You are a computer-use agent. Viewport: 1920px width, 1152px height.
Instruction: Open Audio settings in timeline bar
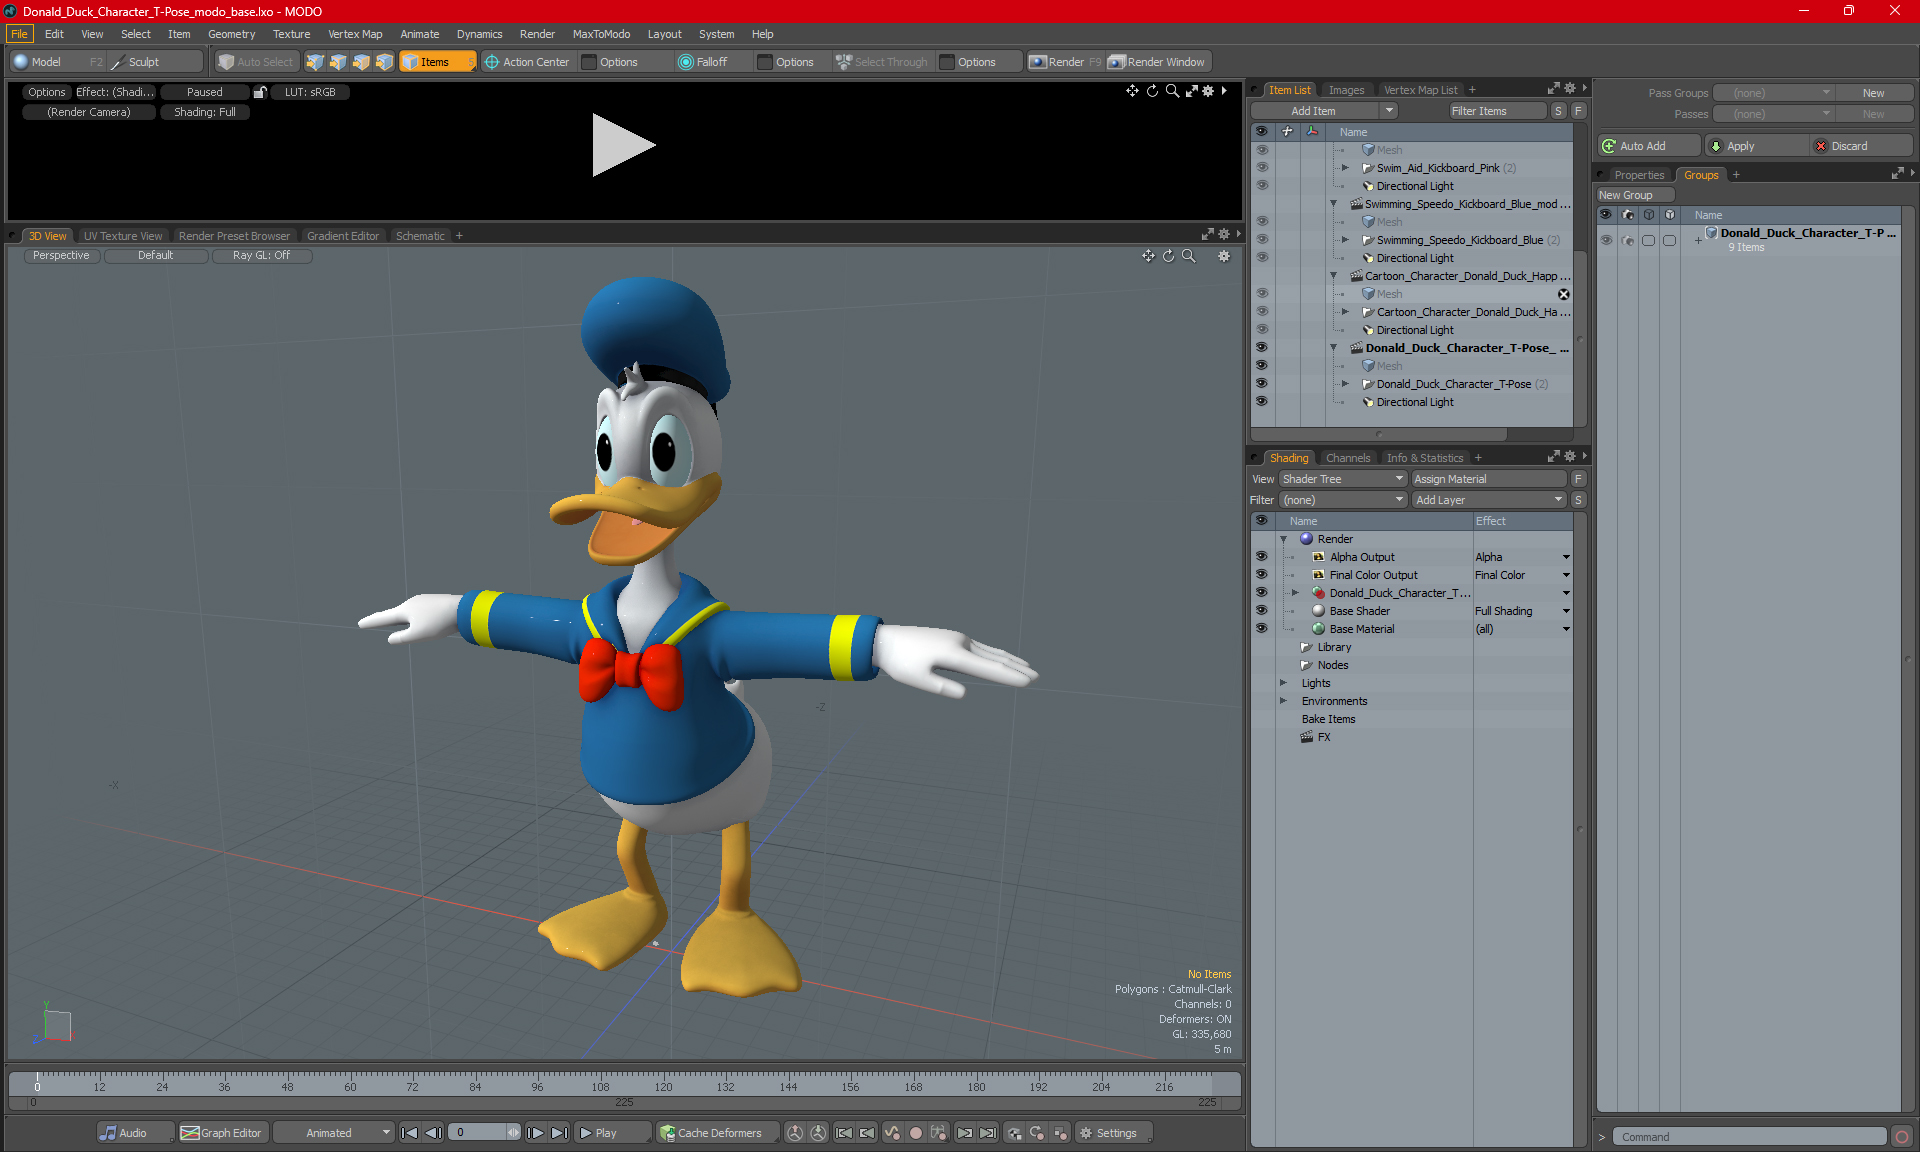(x=135, y=1133)
